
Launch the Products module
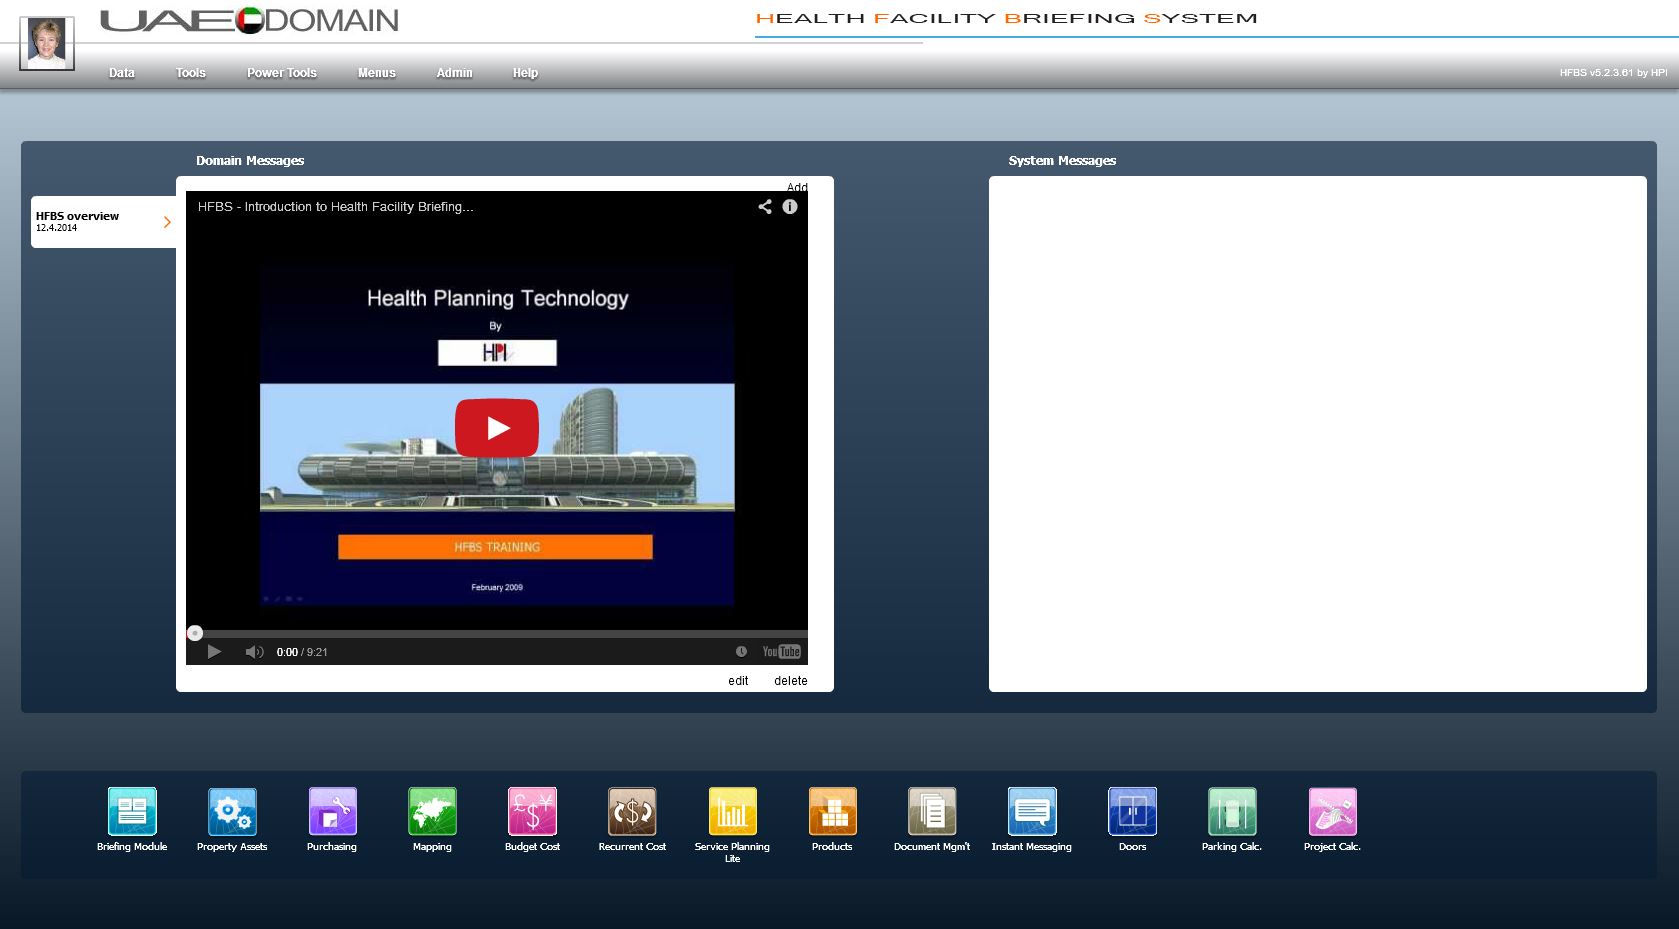[x=832, y=811]
